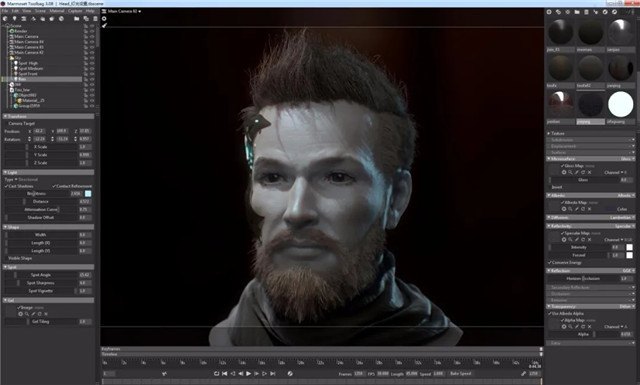Toggle the Use Albedo Alpha checkbox

(x=550, y=314)
